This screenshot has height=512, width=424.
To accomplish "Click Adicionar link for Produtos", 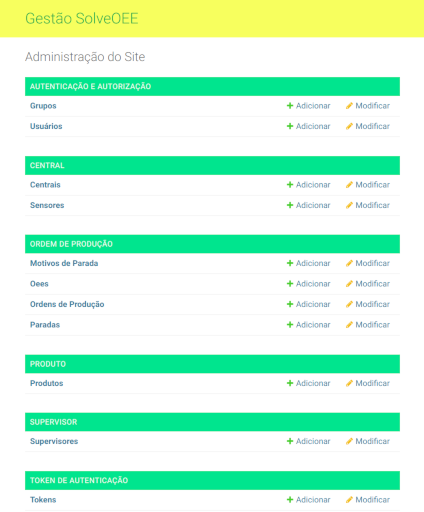I will point(313,383).
